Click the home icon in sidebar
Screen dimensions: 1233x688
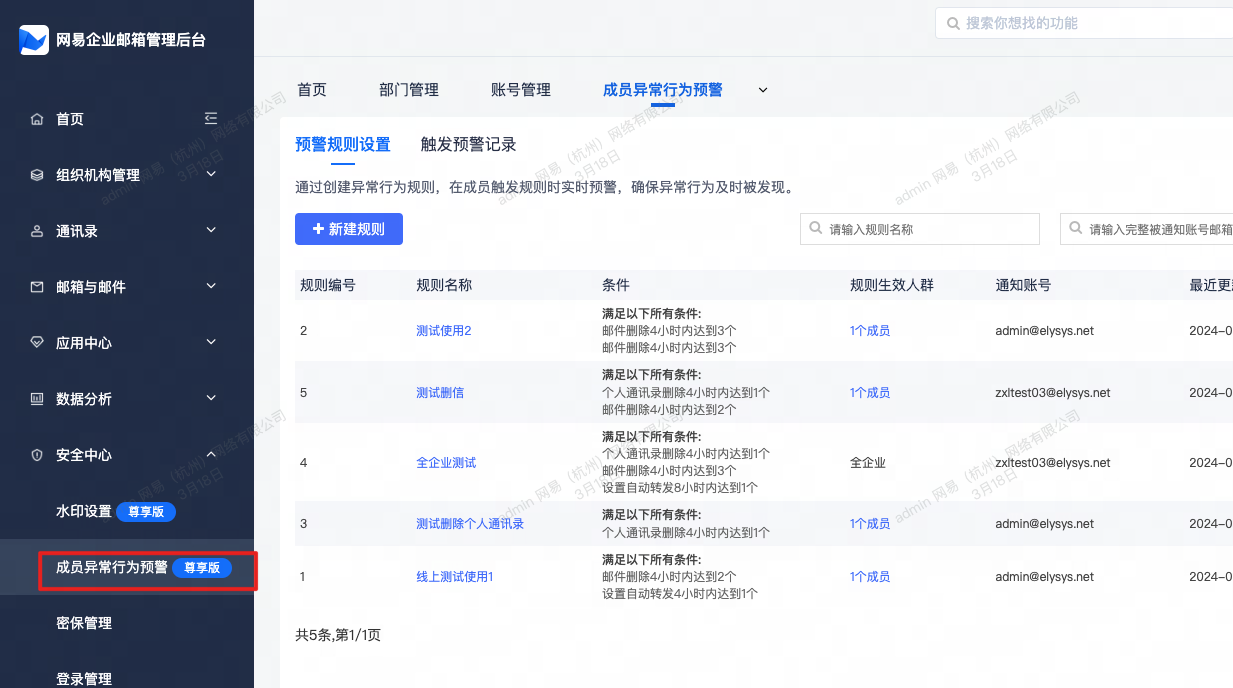pos(37,119)
